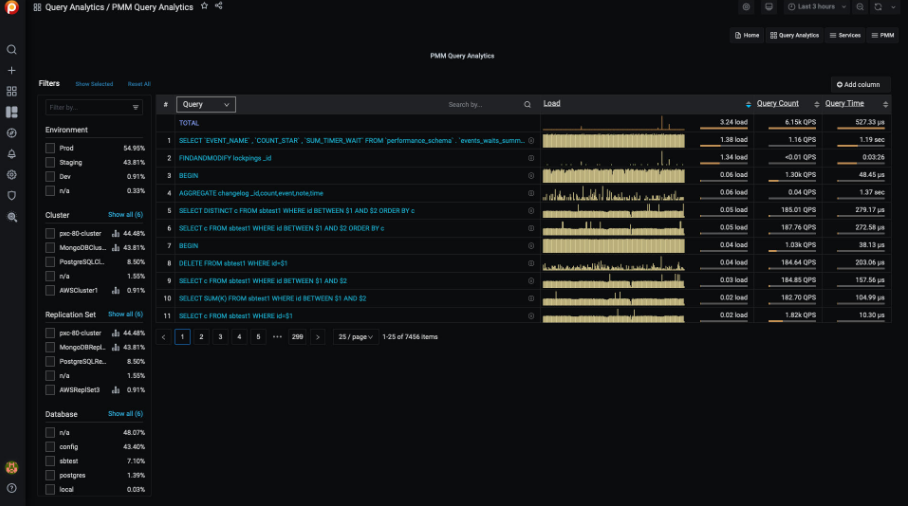Image resolution: width=909 pixels, height=506 pixels.
Task: Open search in the left sidebar
Action: 12,49
